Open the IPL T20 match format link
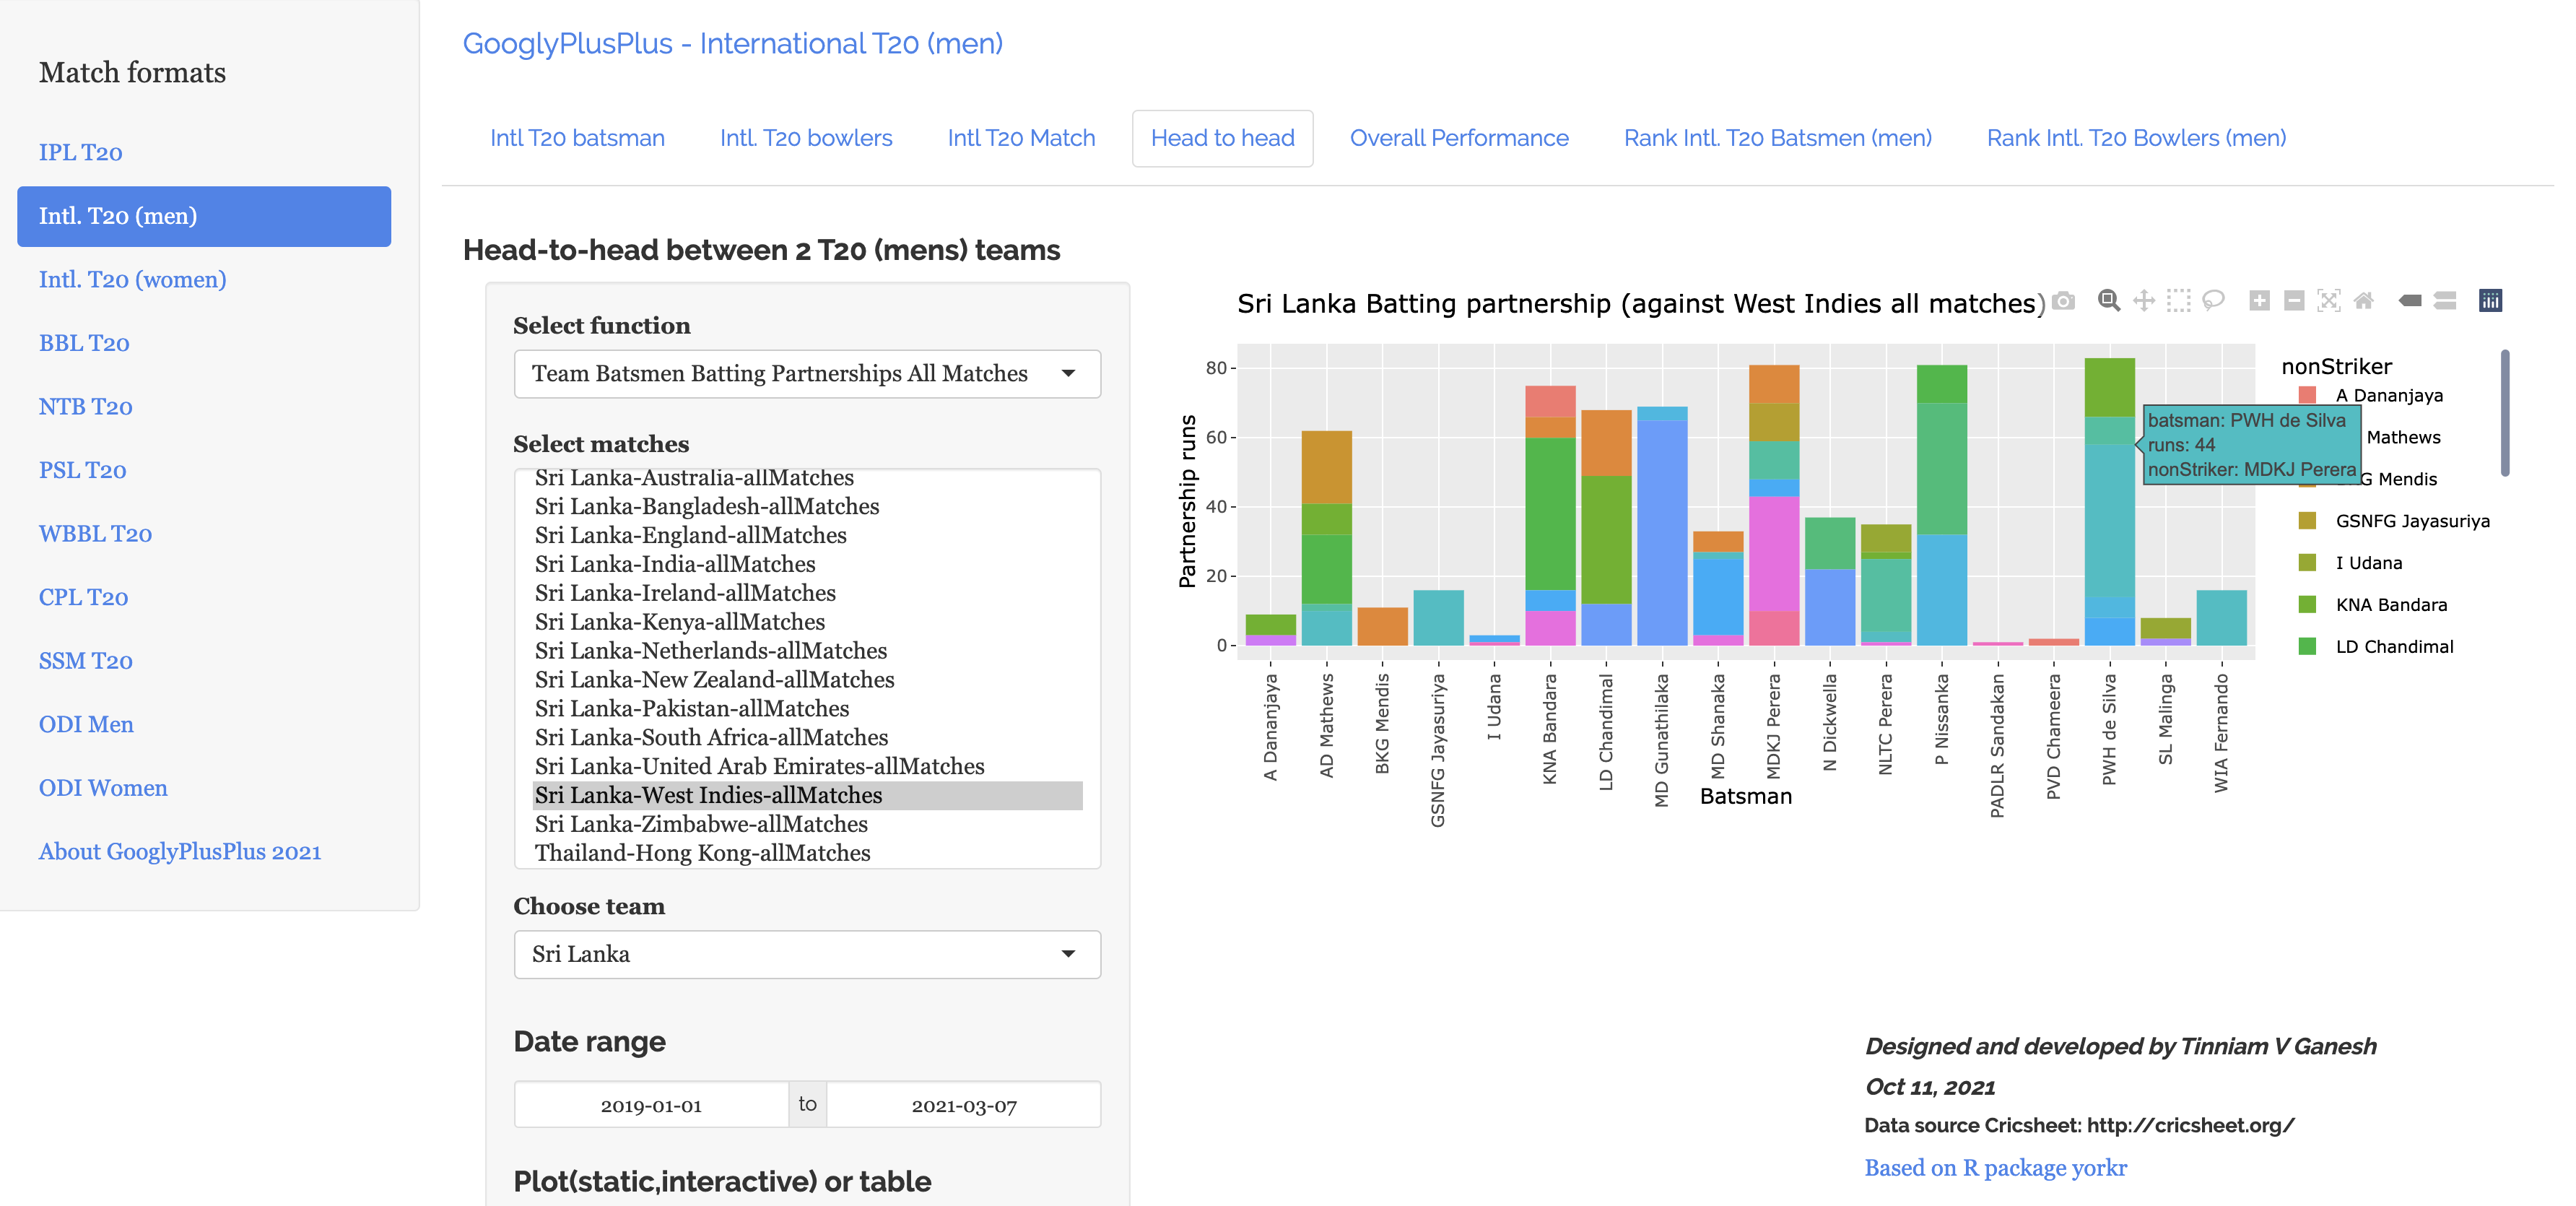Viewport: 2576px width, 1206px height. [80, 152]
